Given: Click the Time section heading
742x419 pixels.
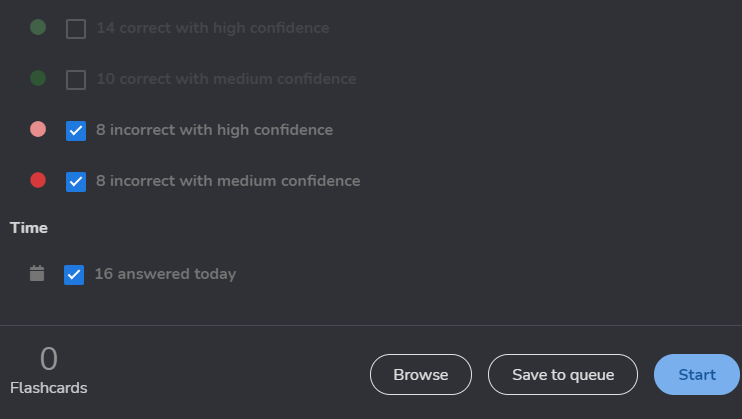Looking at the screenshot, I should (29, 228).
